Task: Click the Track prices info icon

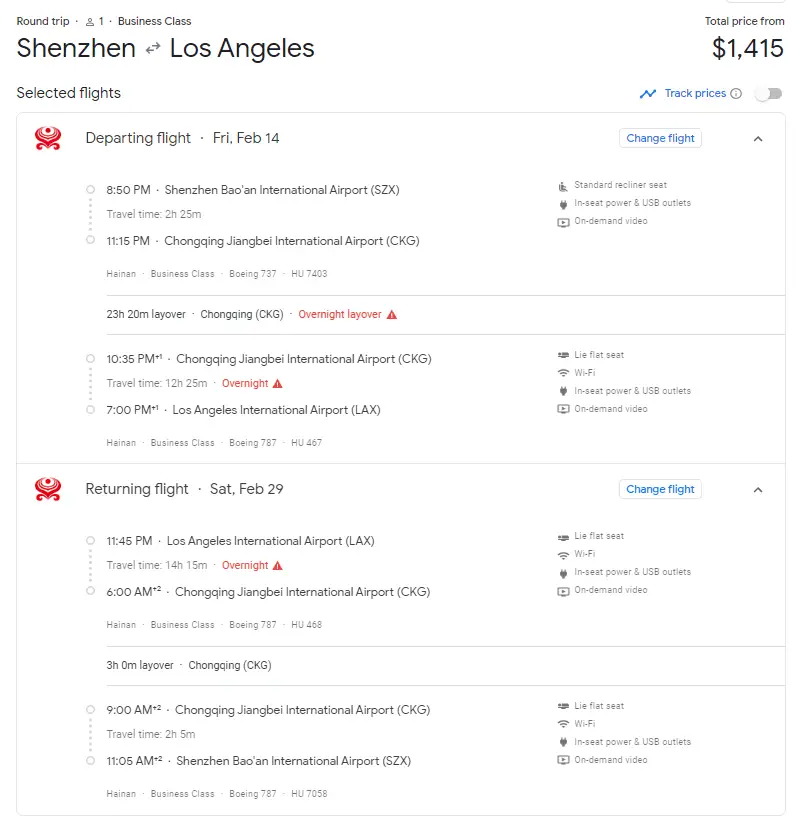Action: point(736,94)
